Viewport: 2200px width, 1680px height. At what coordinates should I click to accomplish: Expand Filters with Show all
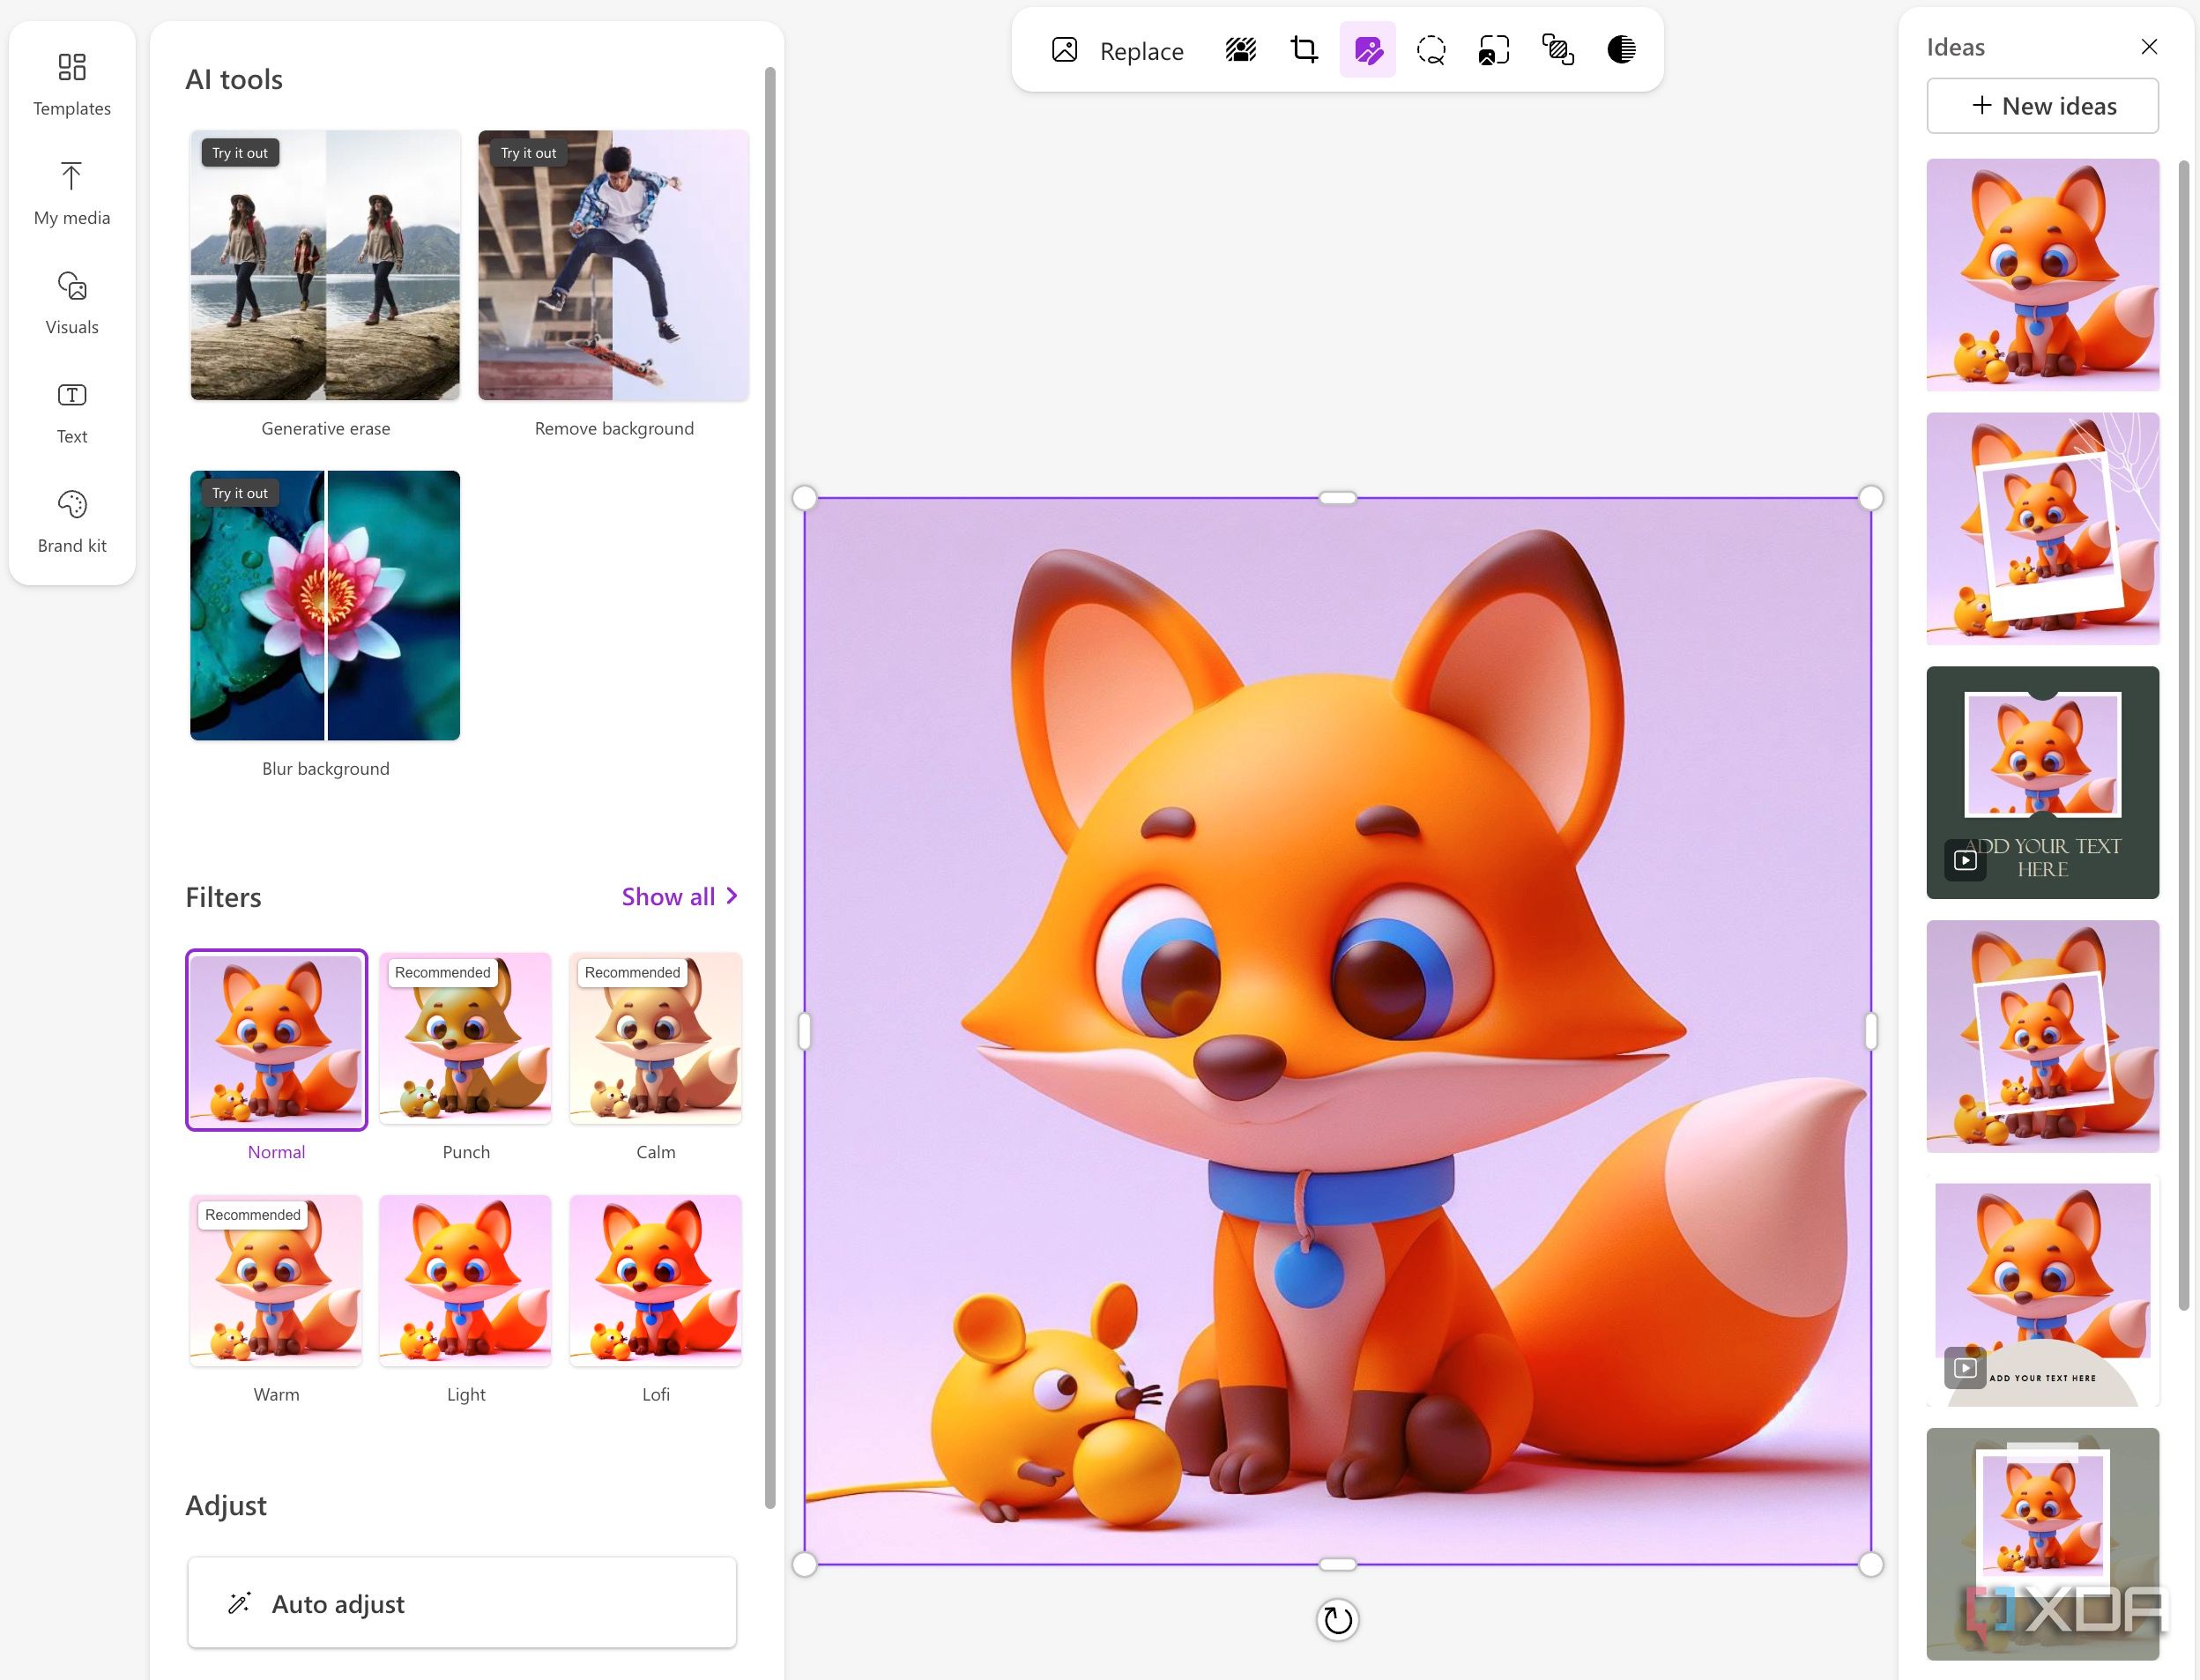click(680, 897)
